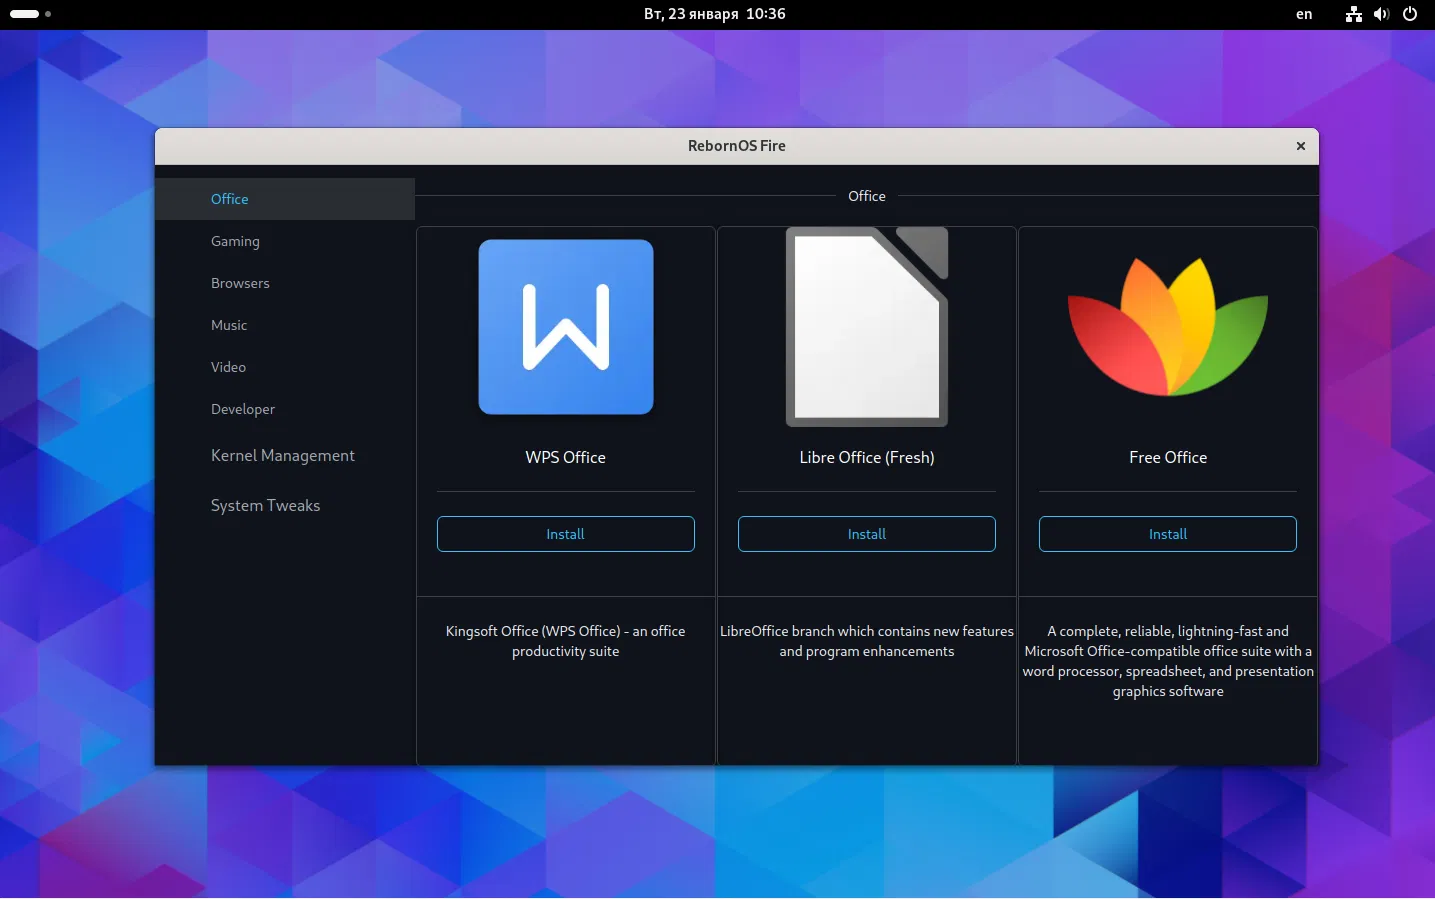Image resolution: width=1435 pixels, height=899 pixels.
Task: Click the 'WPS Office' app name
Action: tap(566, 457)
